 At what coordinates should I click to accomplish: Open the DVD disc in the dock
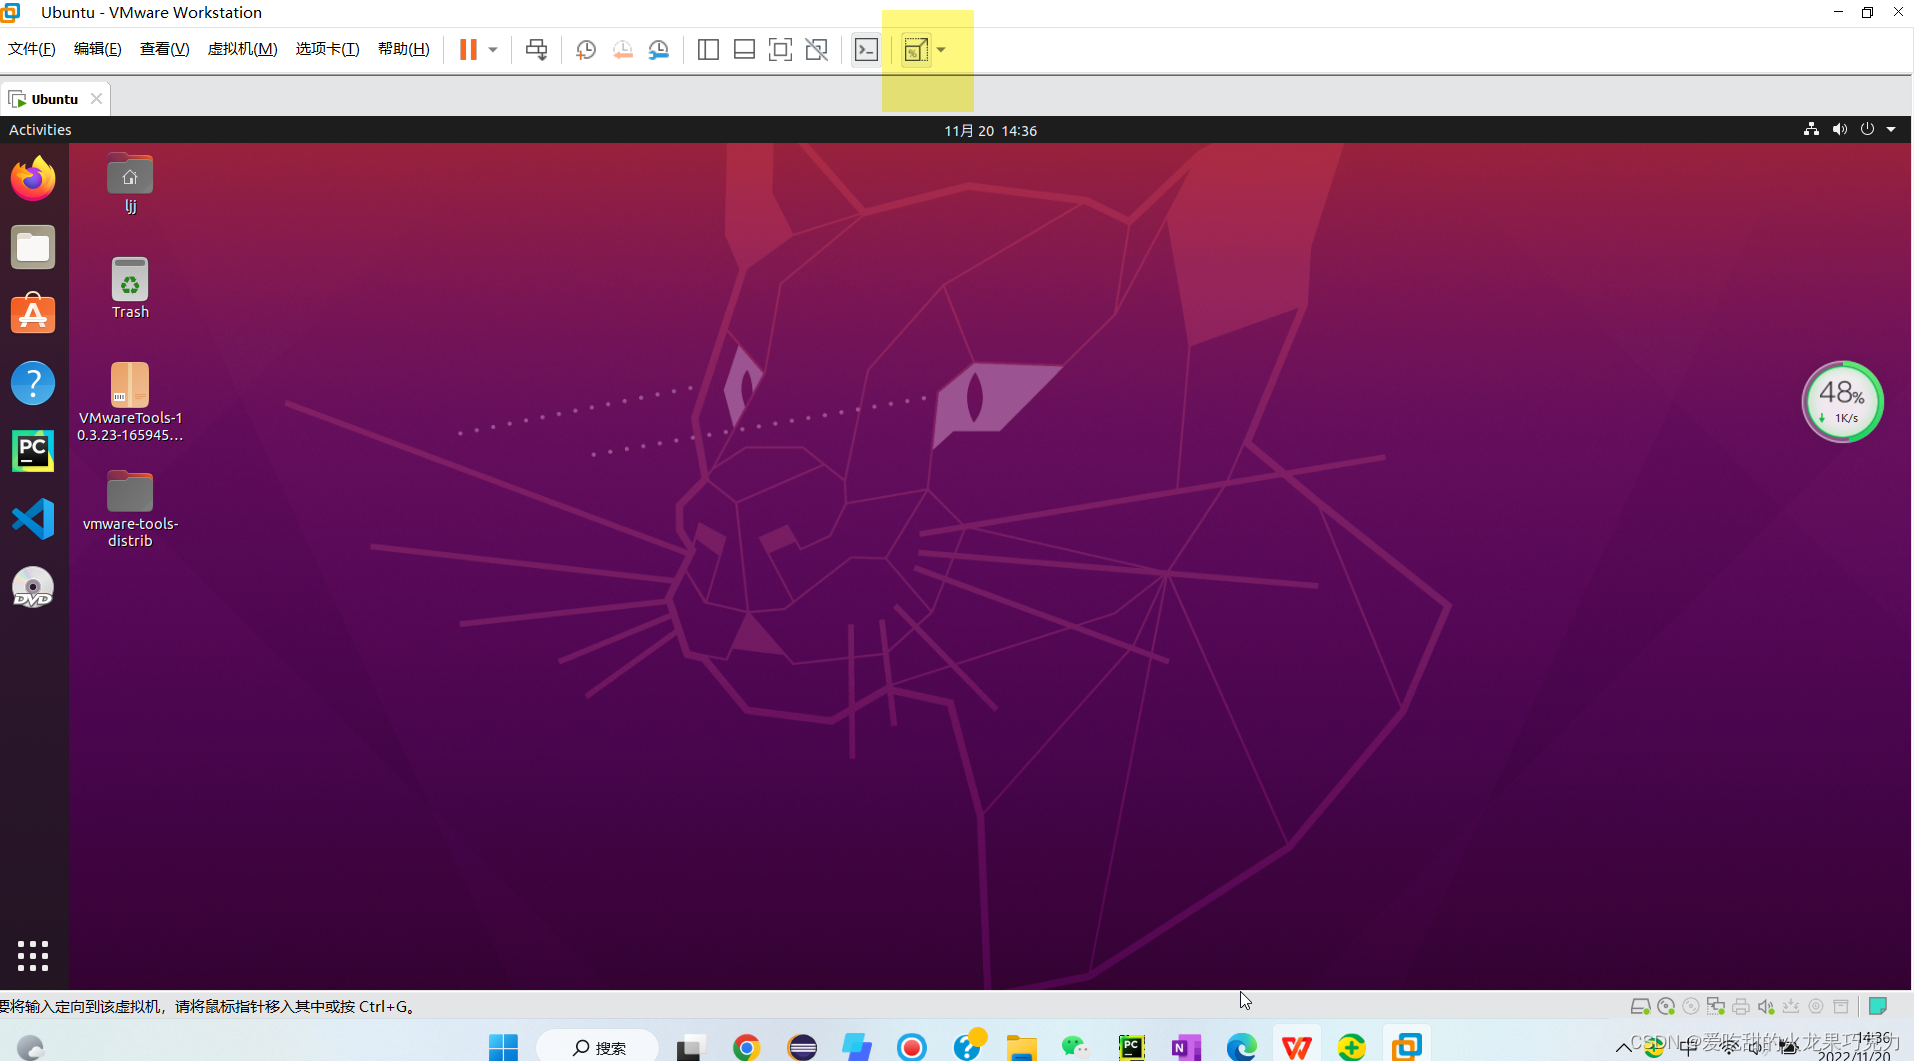coord(33,588)
